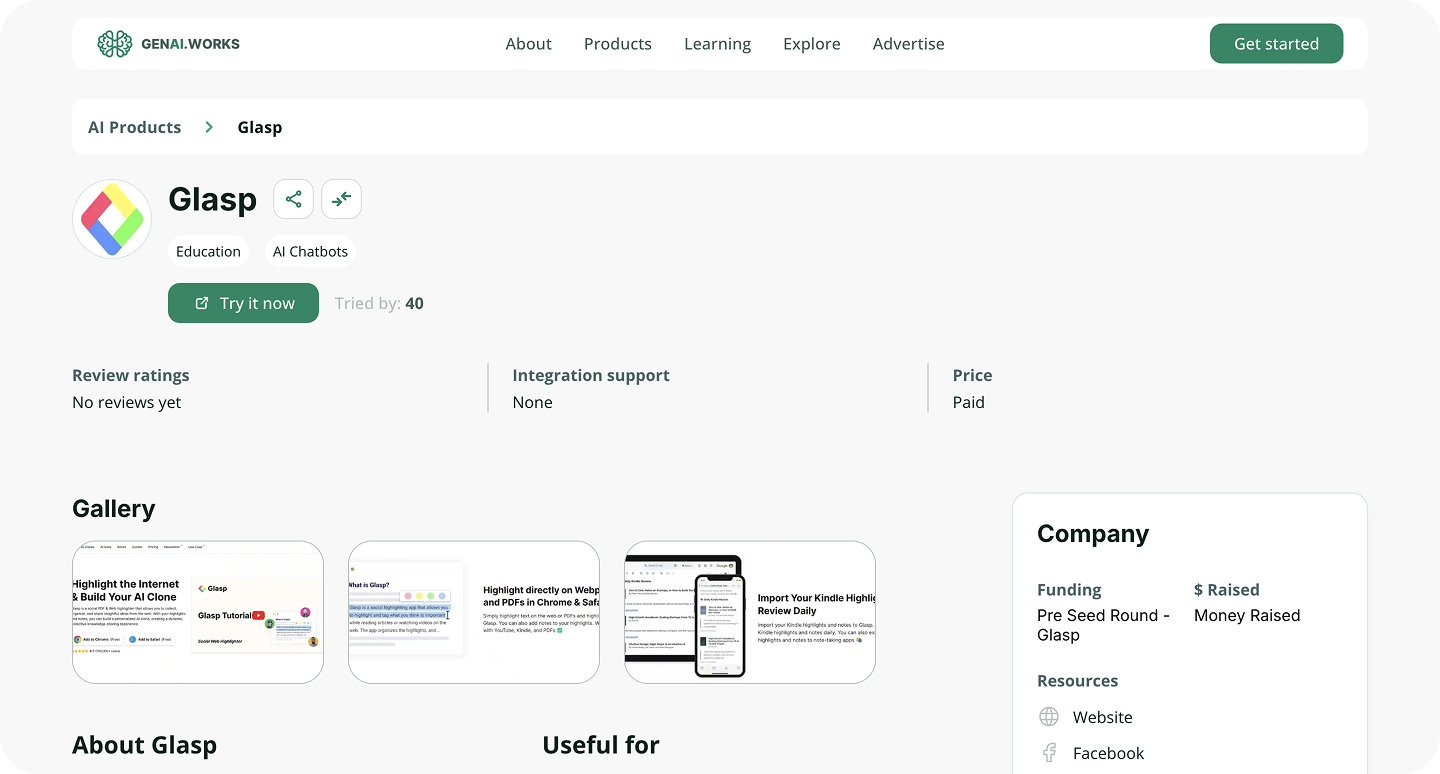
Task: Open the Learning menu item
Action: pos(717,44)
